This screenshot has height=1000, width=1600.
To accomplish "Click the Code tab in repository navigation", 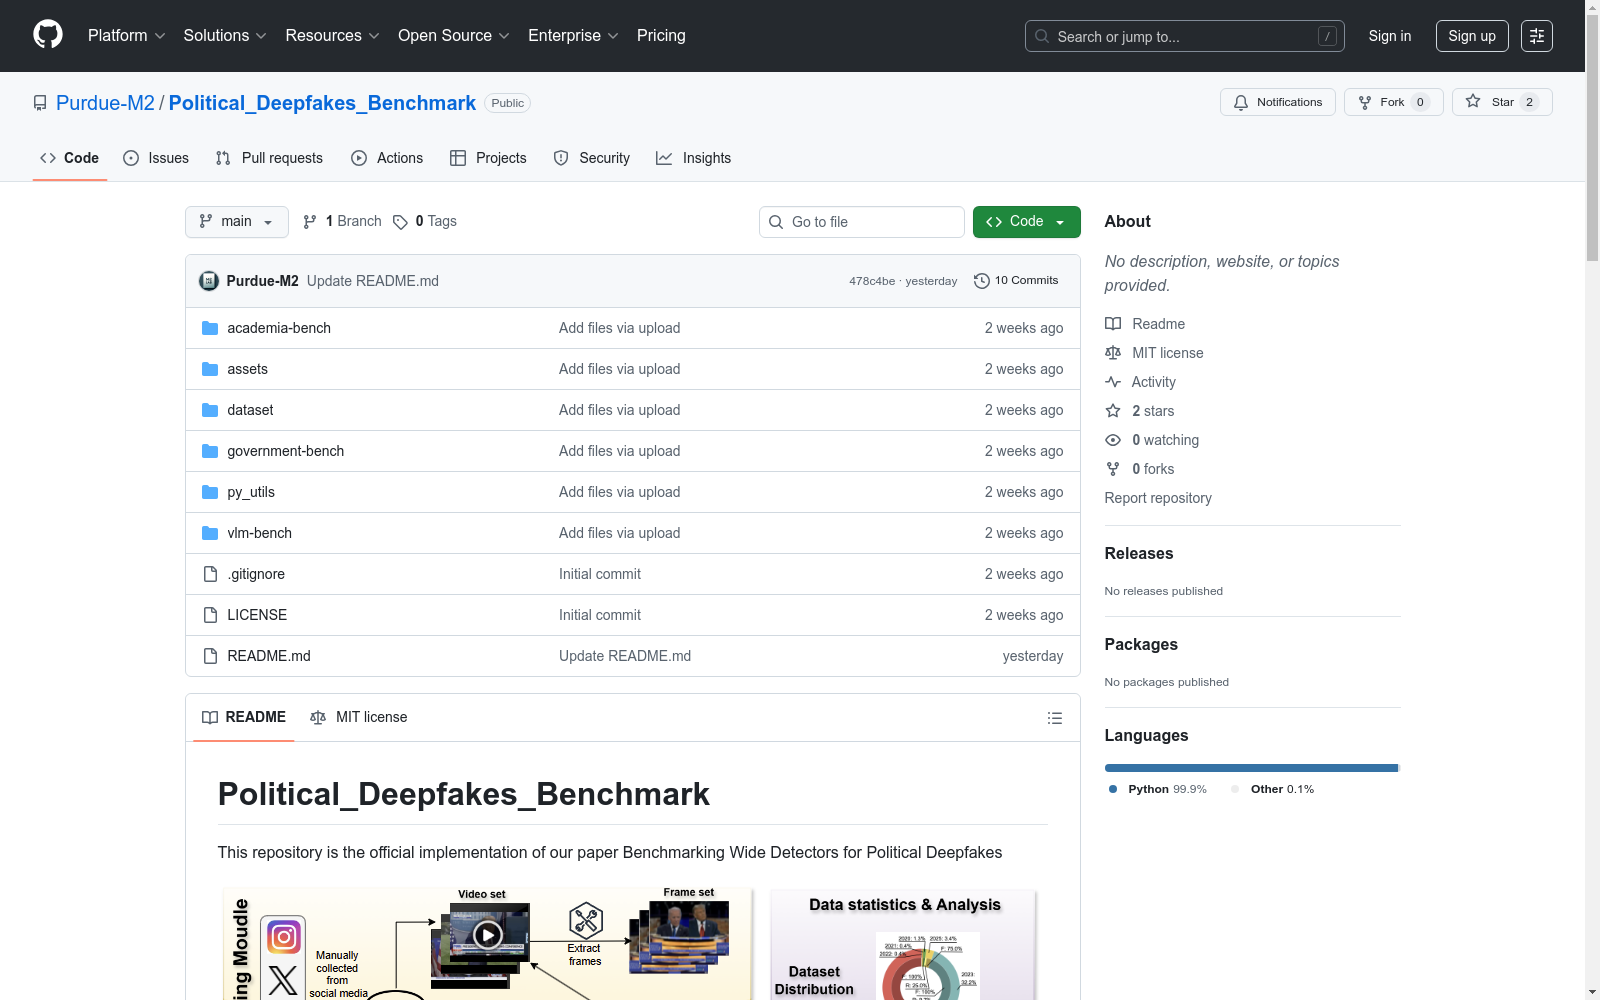I will [70, 158].
